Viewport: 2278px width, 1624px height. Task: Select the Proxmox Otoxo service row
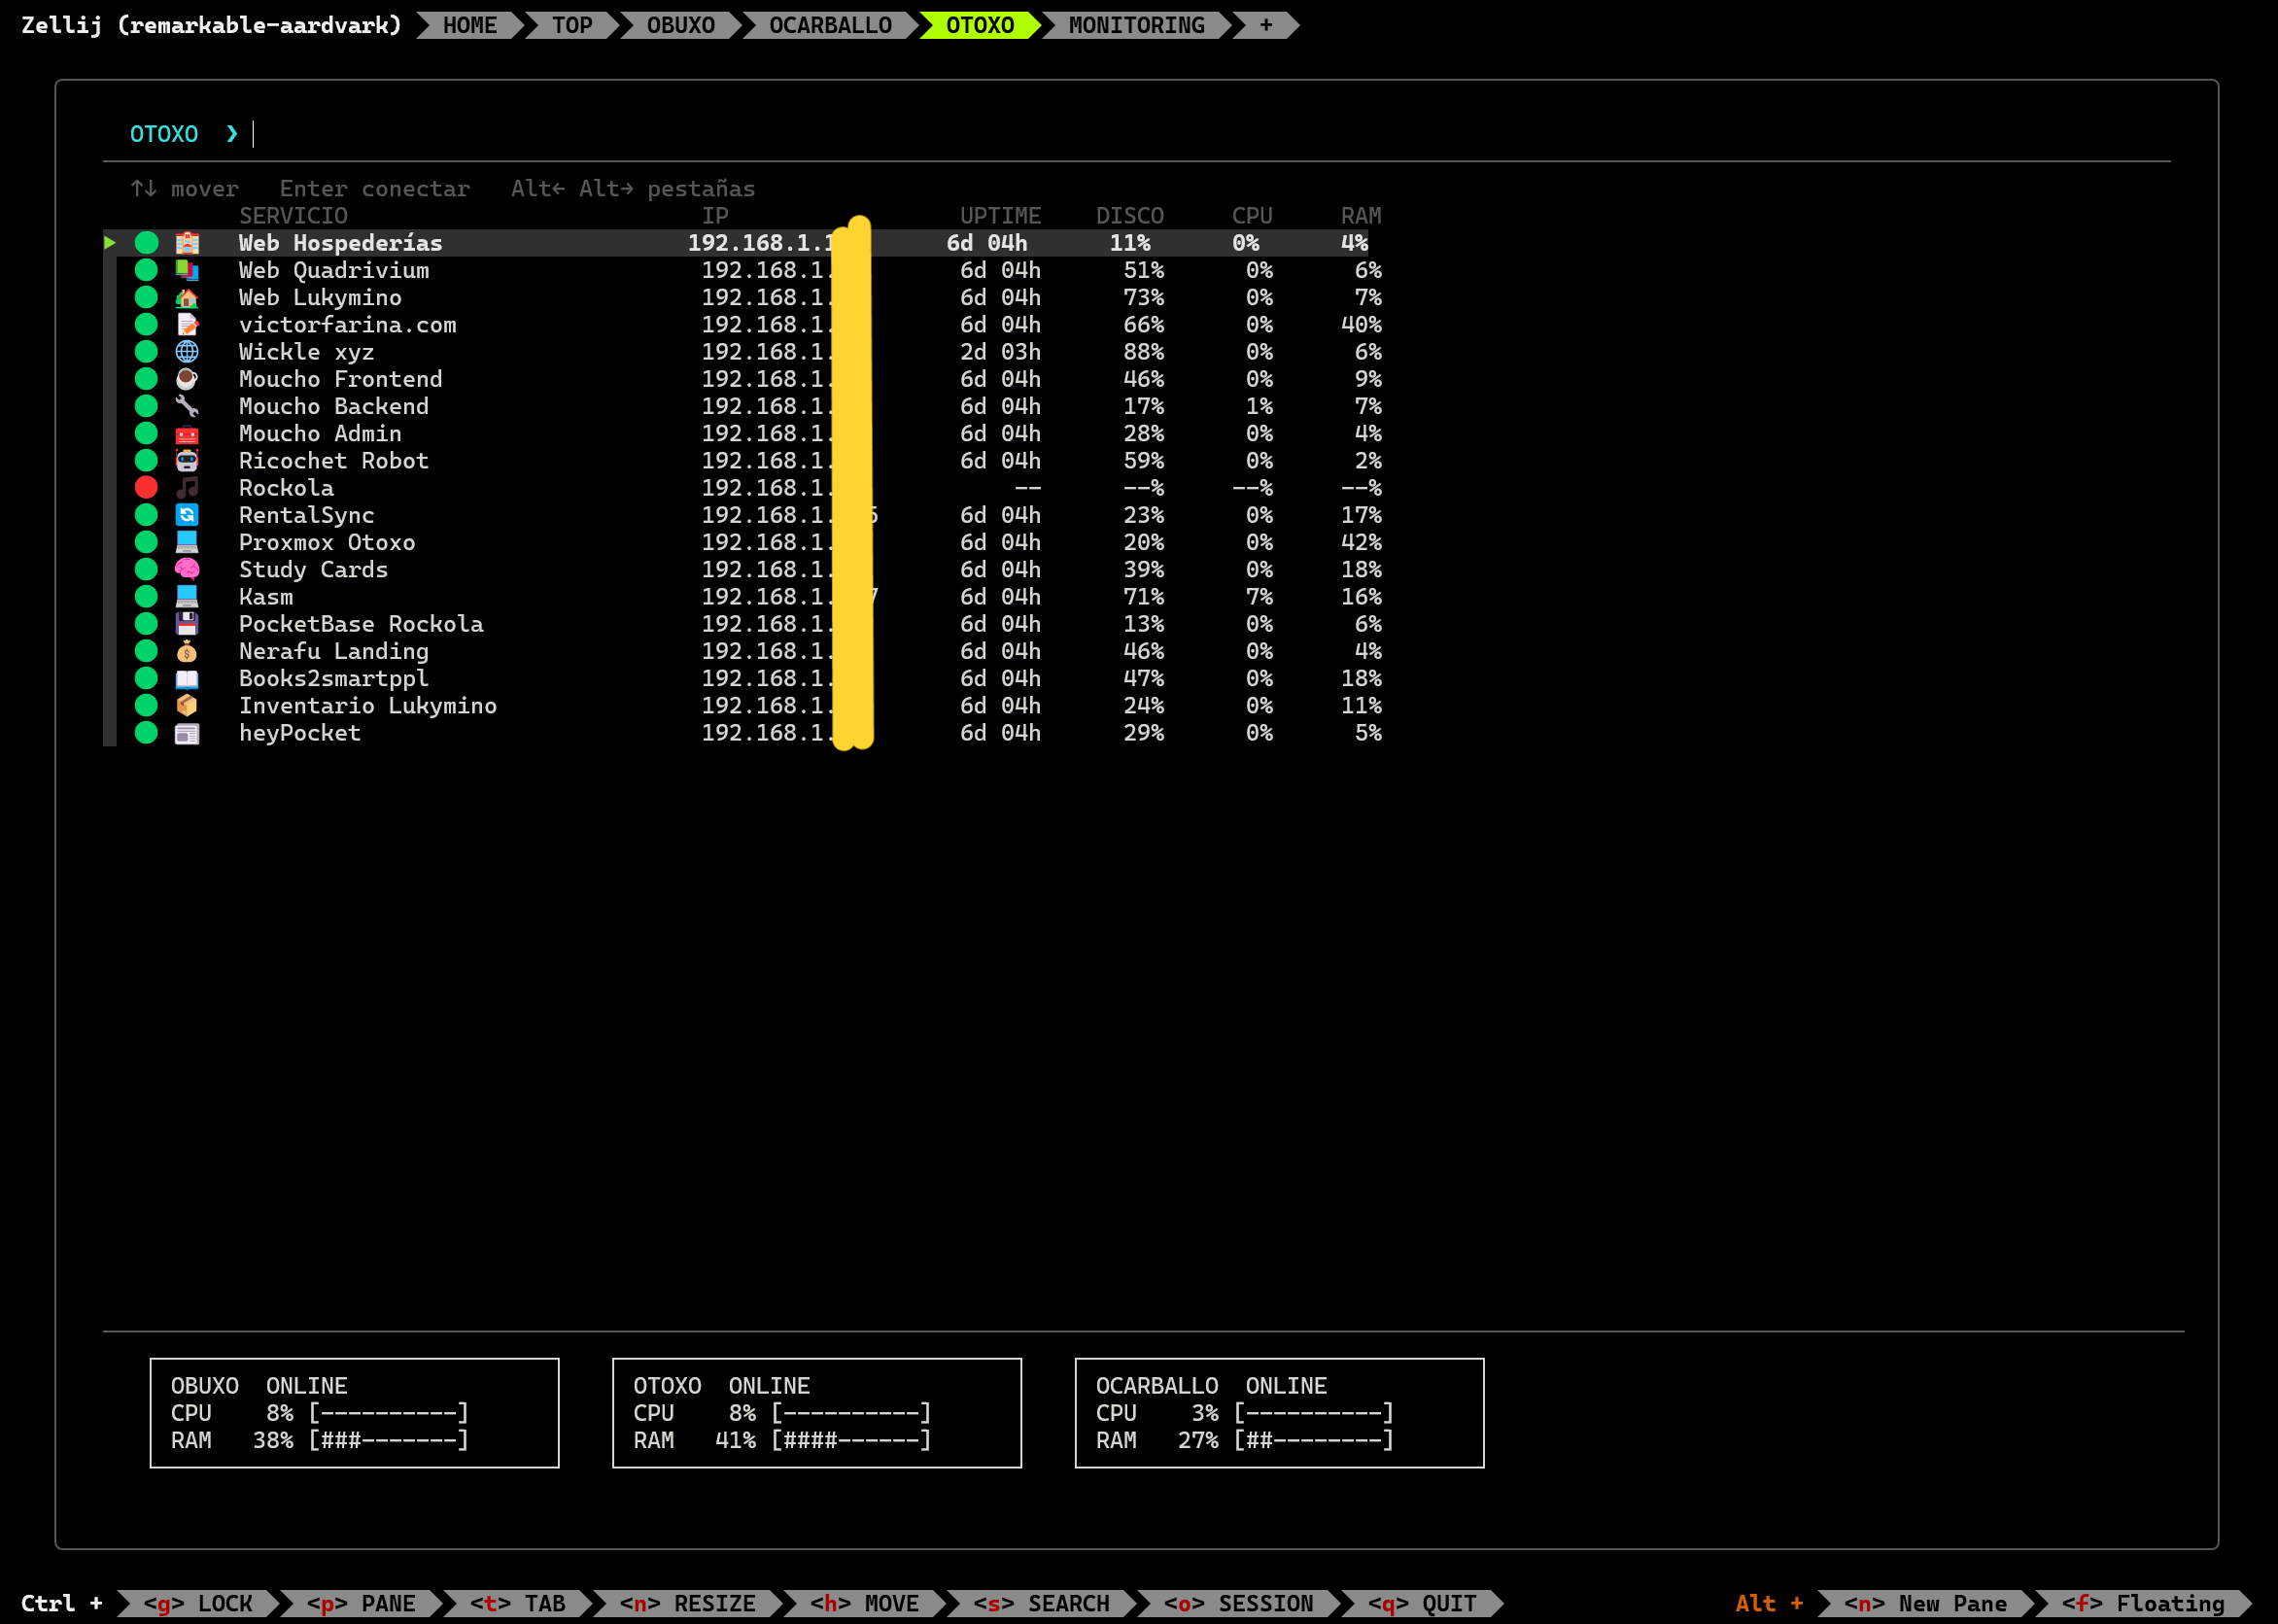click(744, 542)
